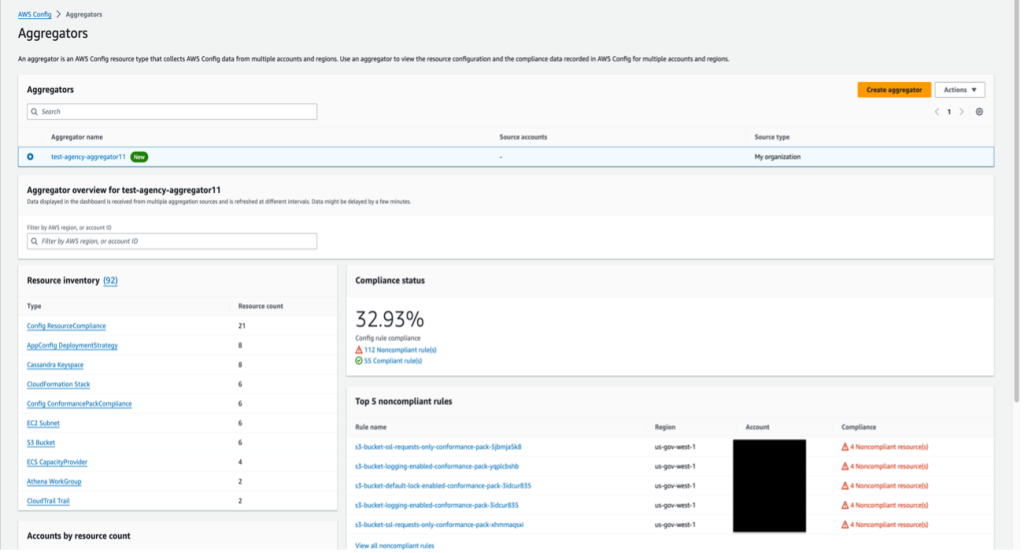Click the Aggregator name column header

(77, 137)
